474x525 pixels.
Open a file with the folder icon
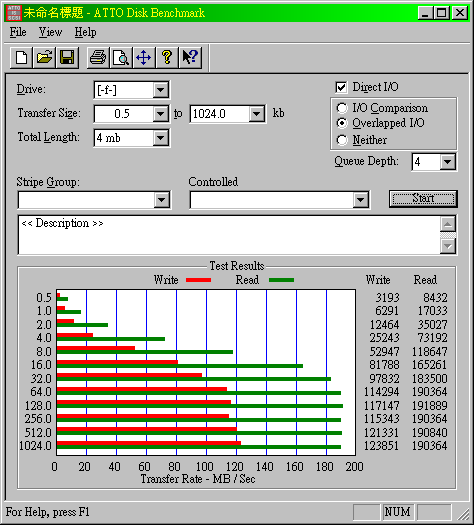point(45,58)
